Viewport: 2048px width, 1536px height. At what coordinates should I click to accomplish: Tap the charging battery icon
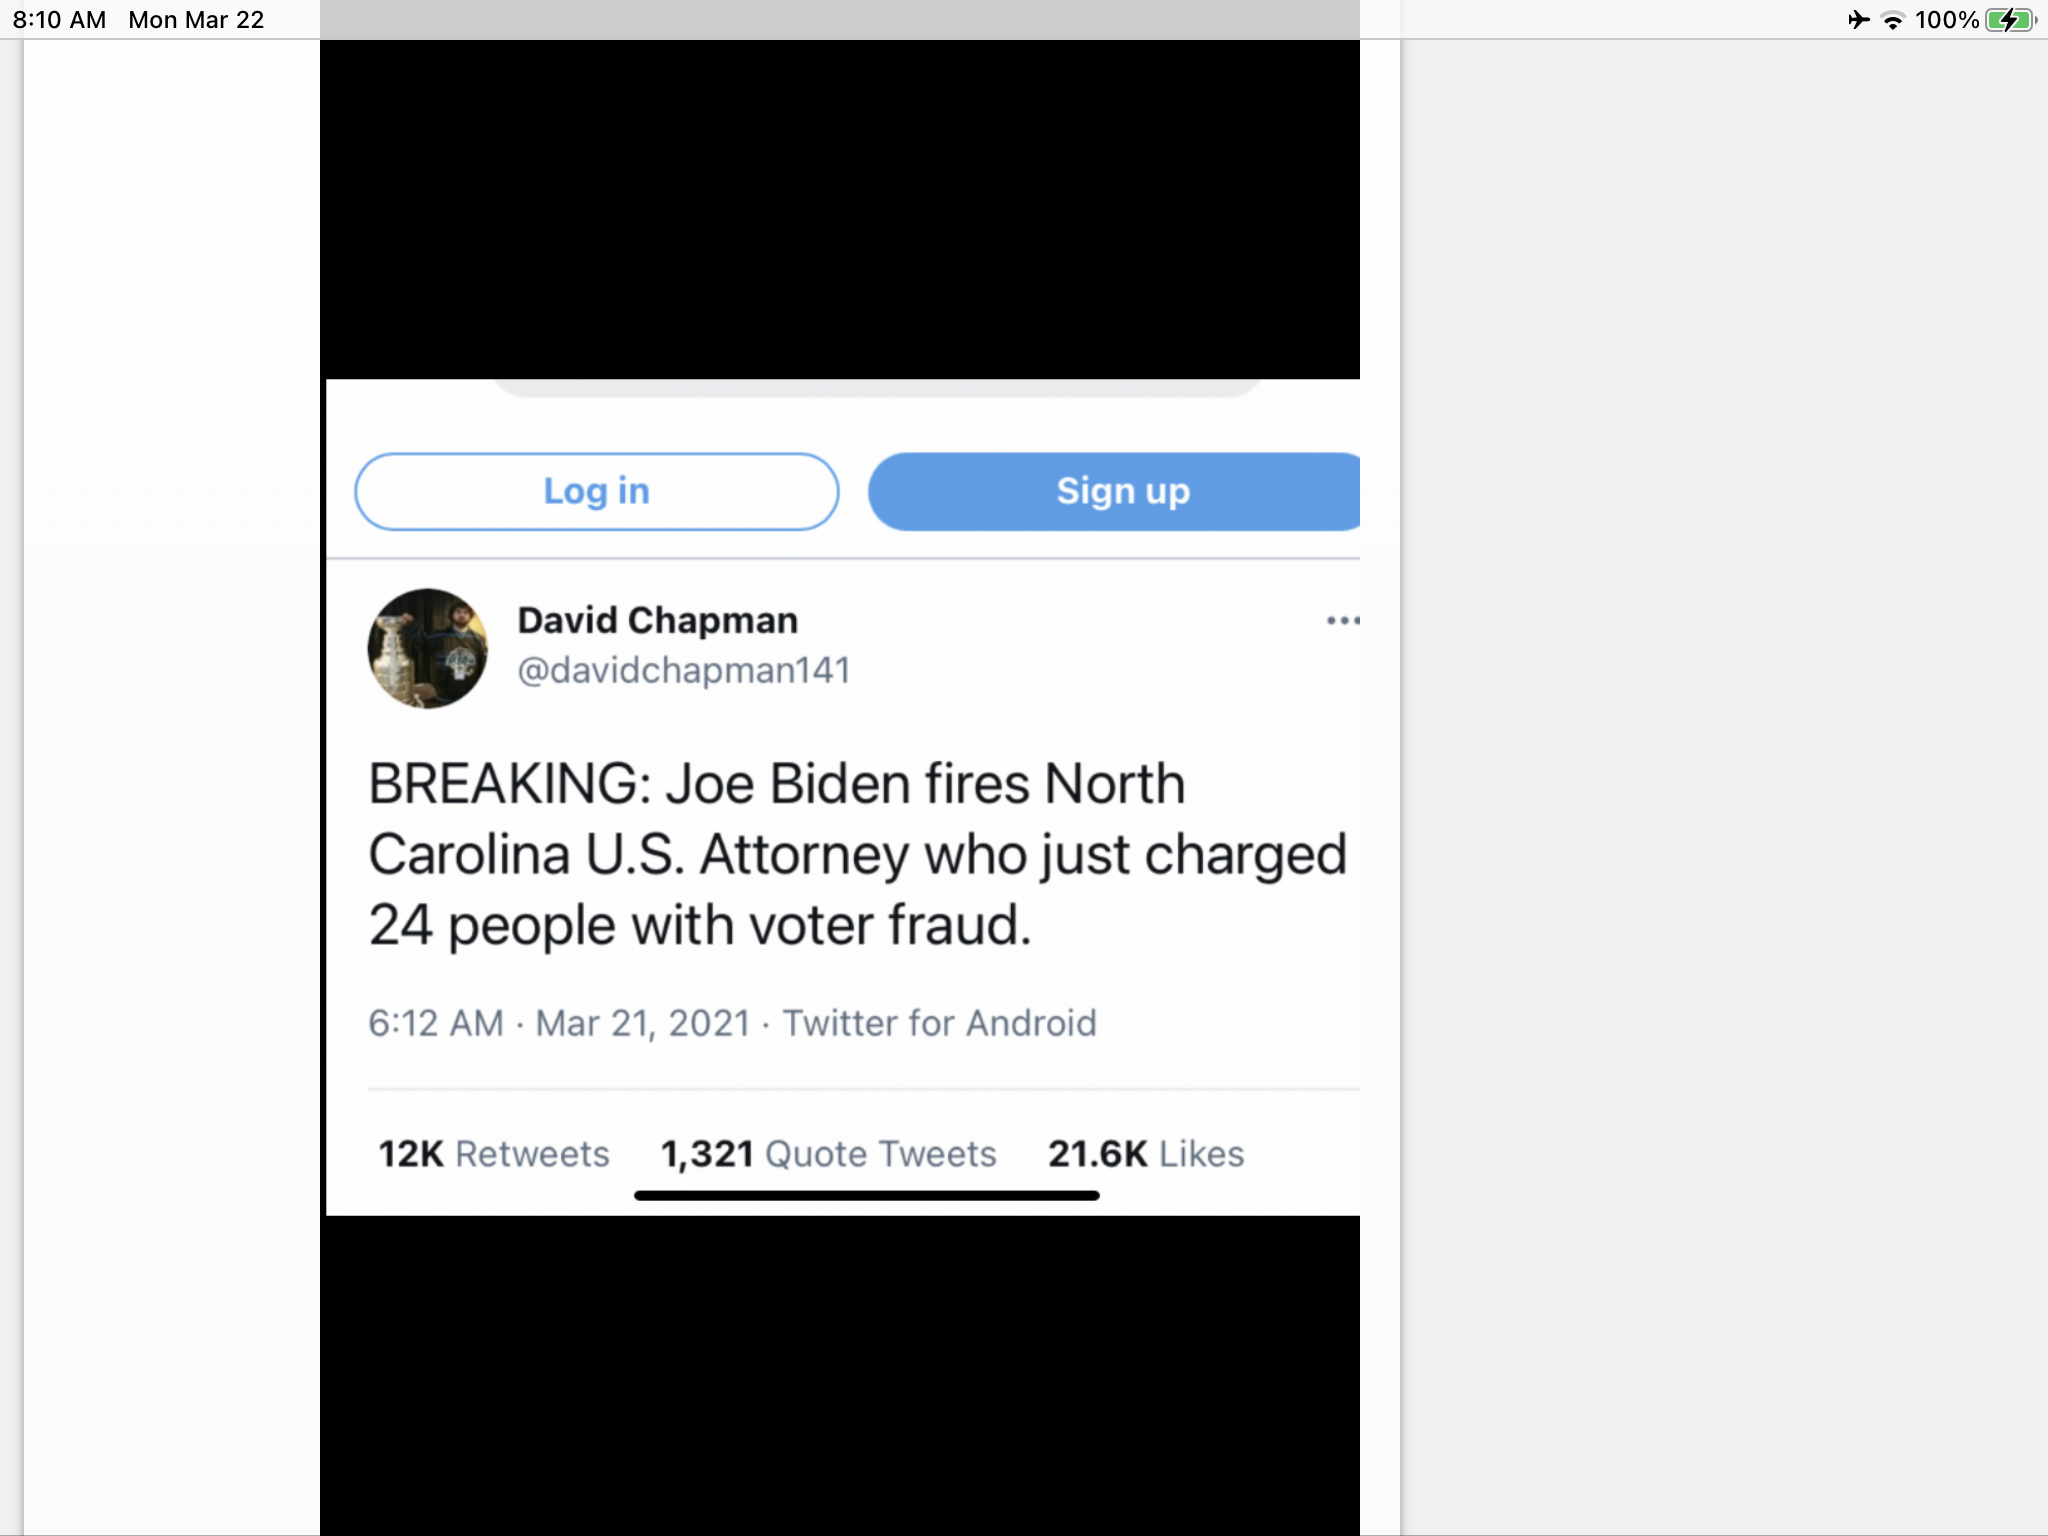coord(2010,20)
